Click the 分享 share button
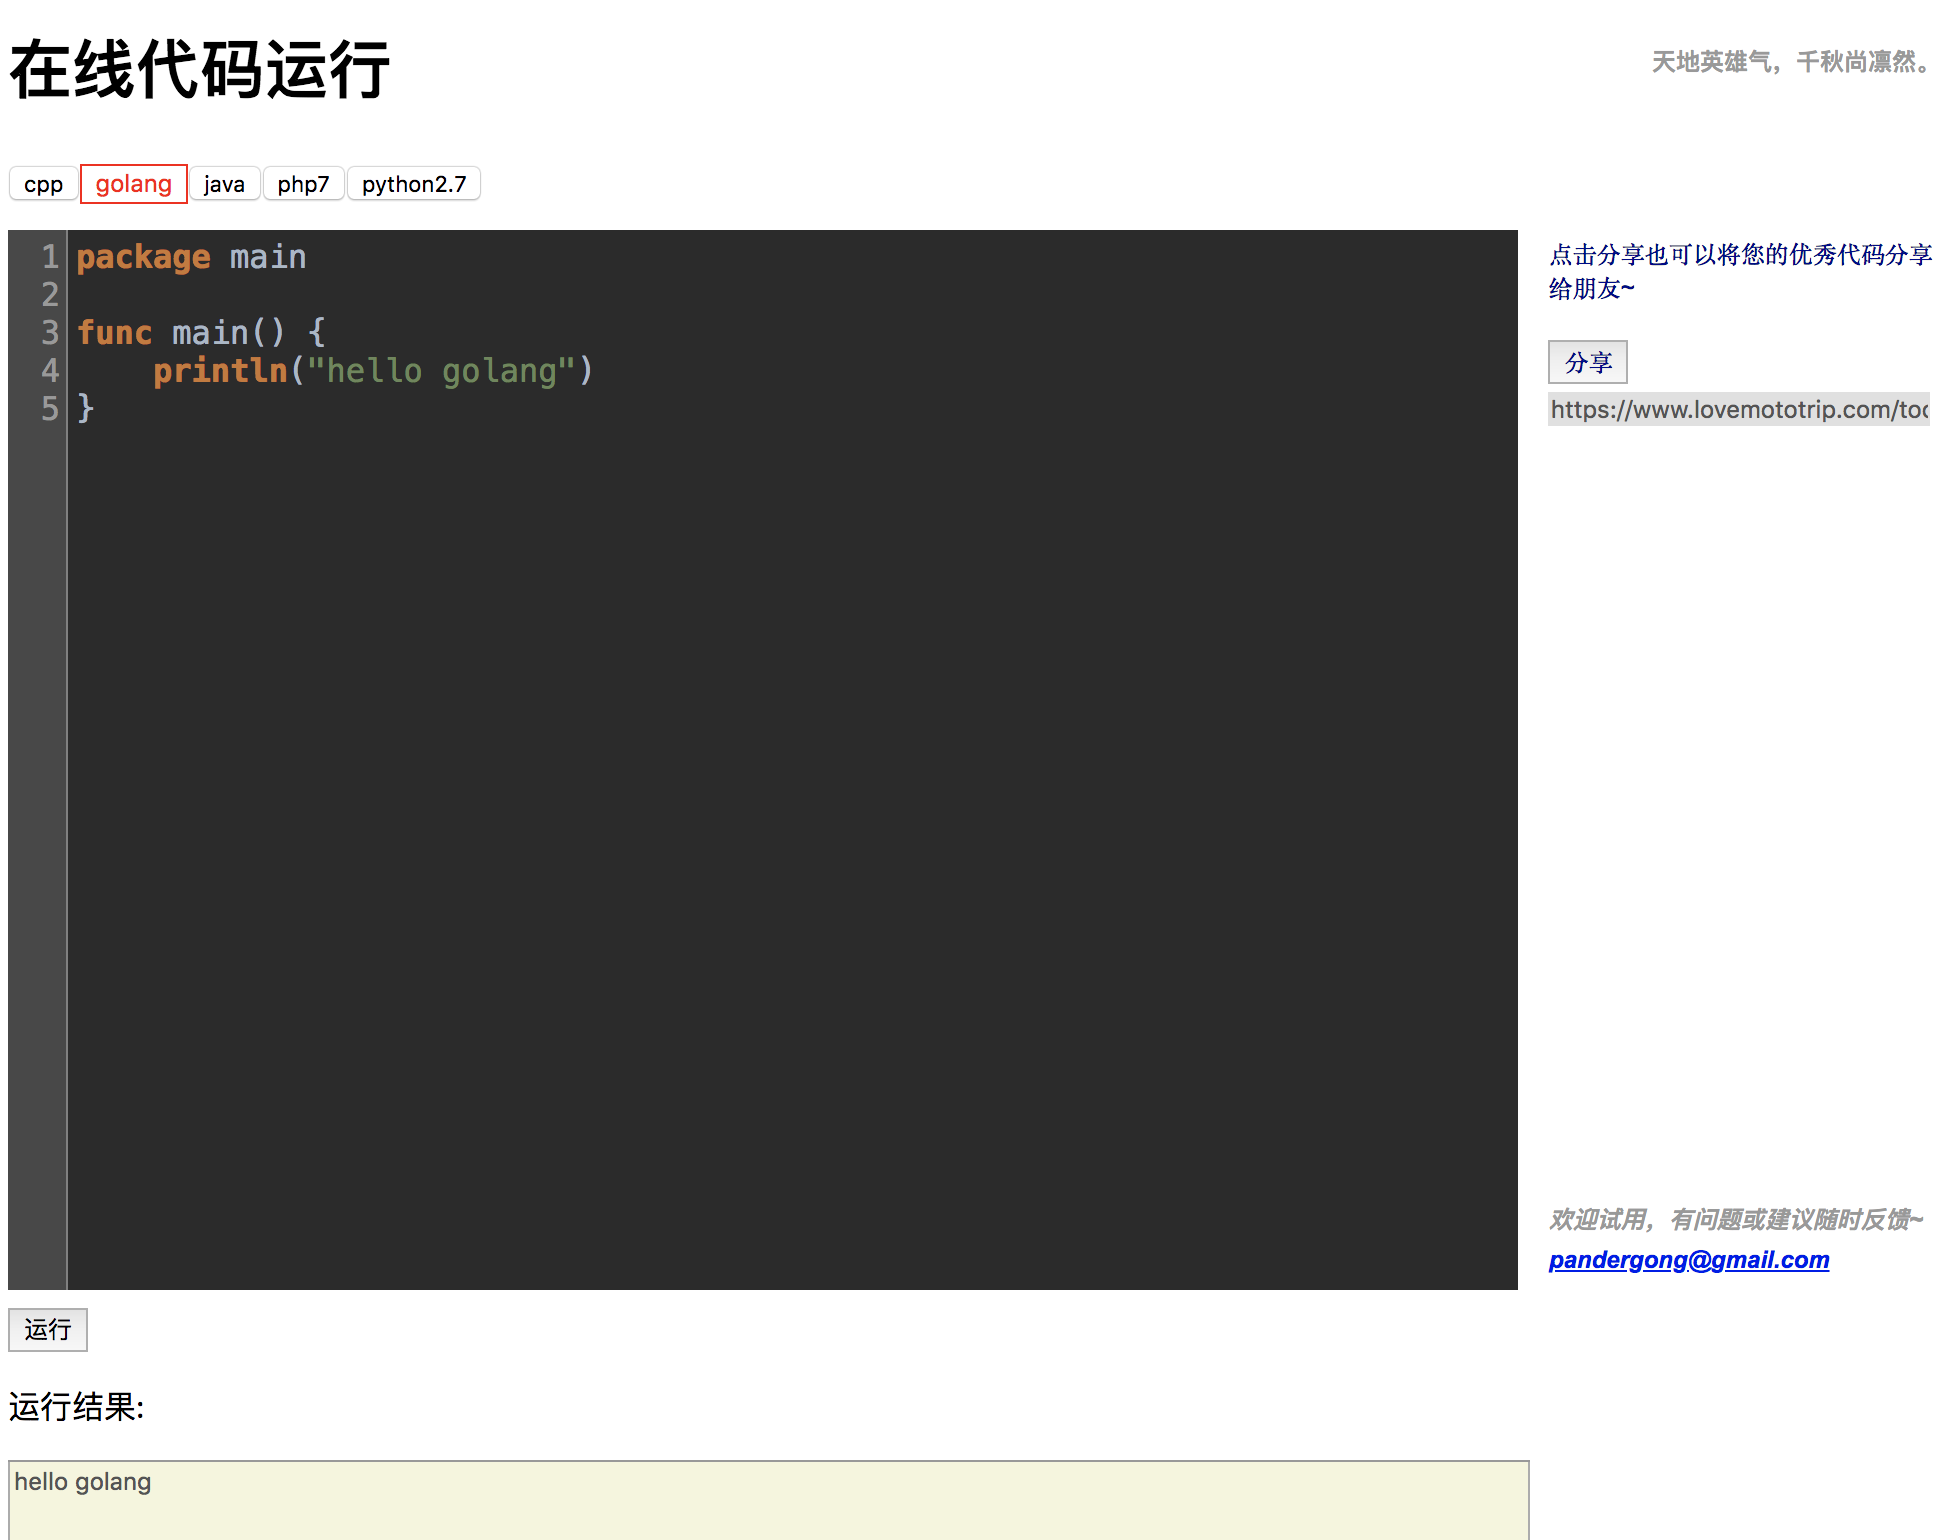Screen dimensions: 1950x1540 click(1587, 362)
